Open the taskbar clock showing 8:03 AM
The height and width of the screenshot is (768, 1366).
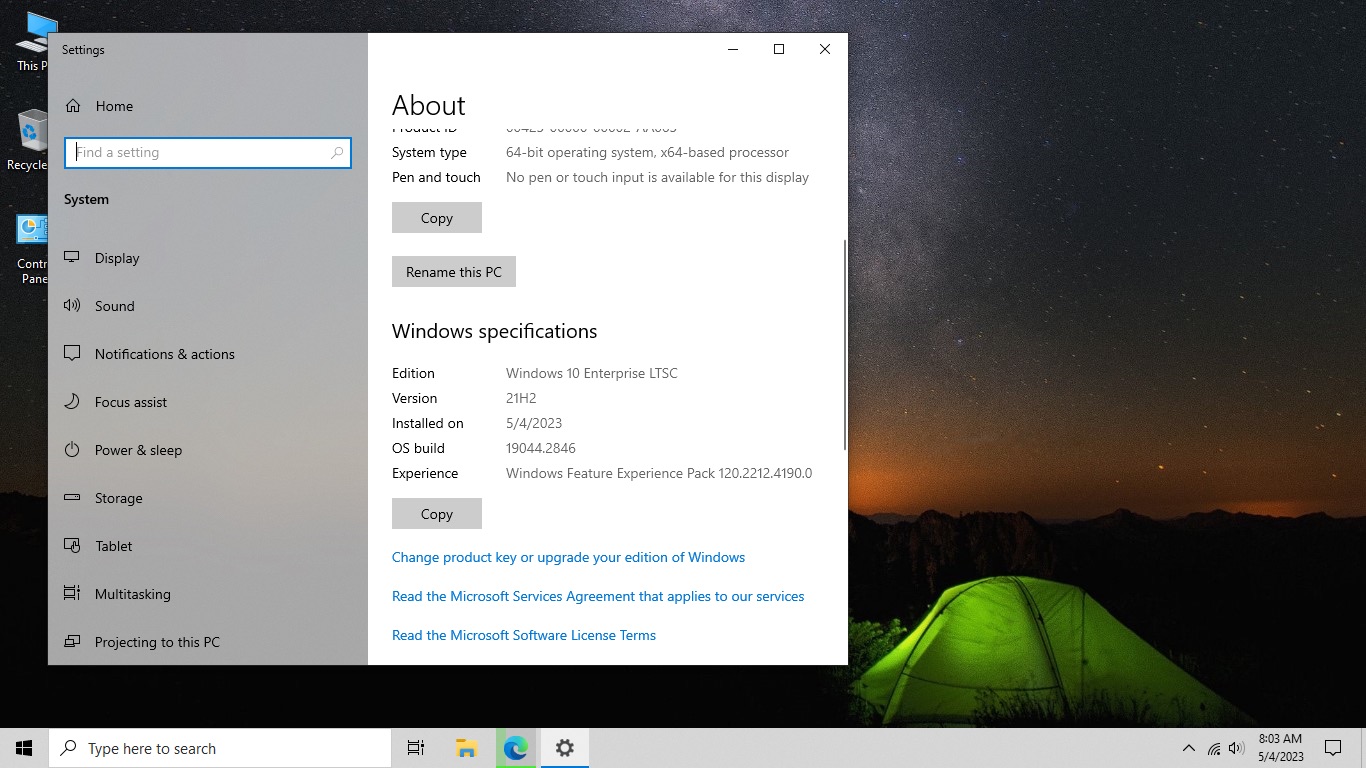(x=1279, y=748)
